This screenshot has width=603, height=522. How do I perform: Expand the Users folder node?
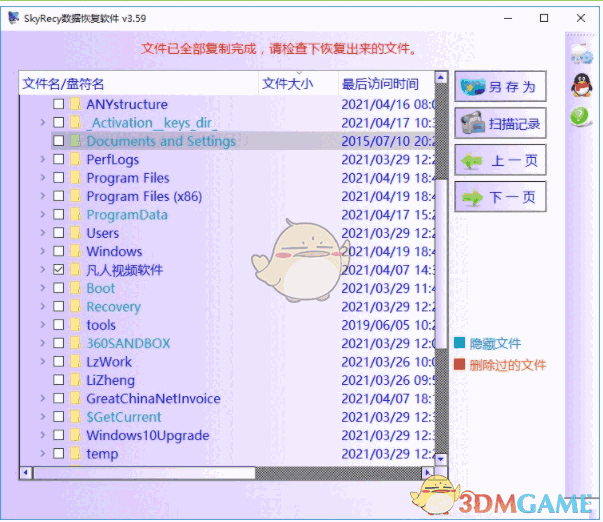(43, 233)
